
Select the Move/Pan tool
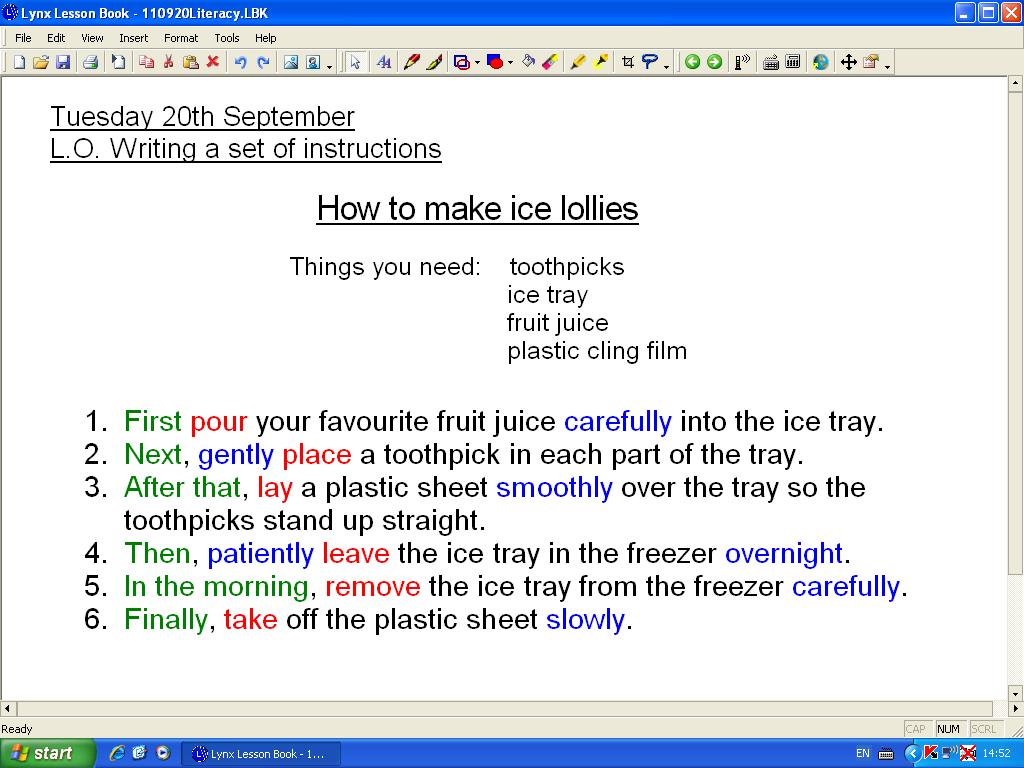(850, 61)
